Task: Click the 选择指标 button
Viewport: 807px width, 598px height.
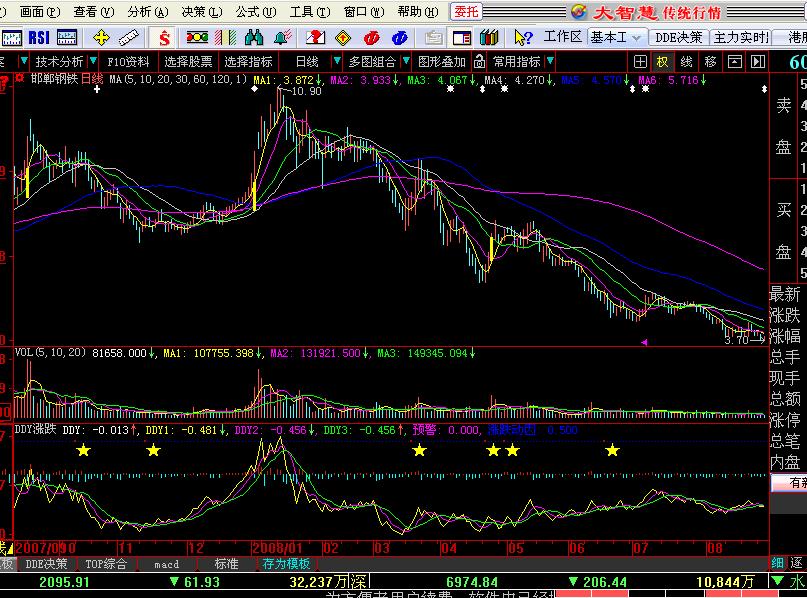Action: (248, 62)
